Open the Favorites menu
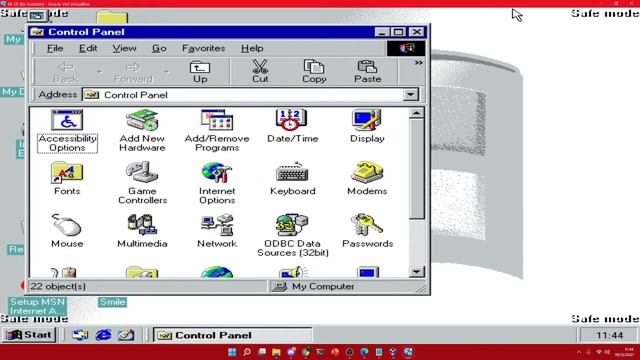This screenshot has height=360, width=640. [x=203, y=48]
